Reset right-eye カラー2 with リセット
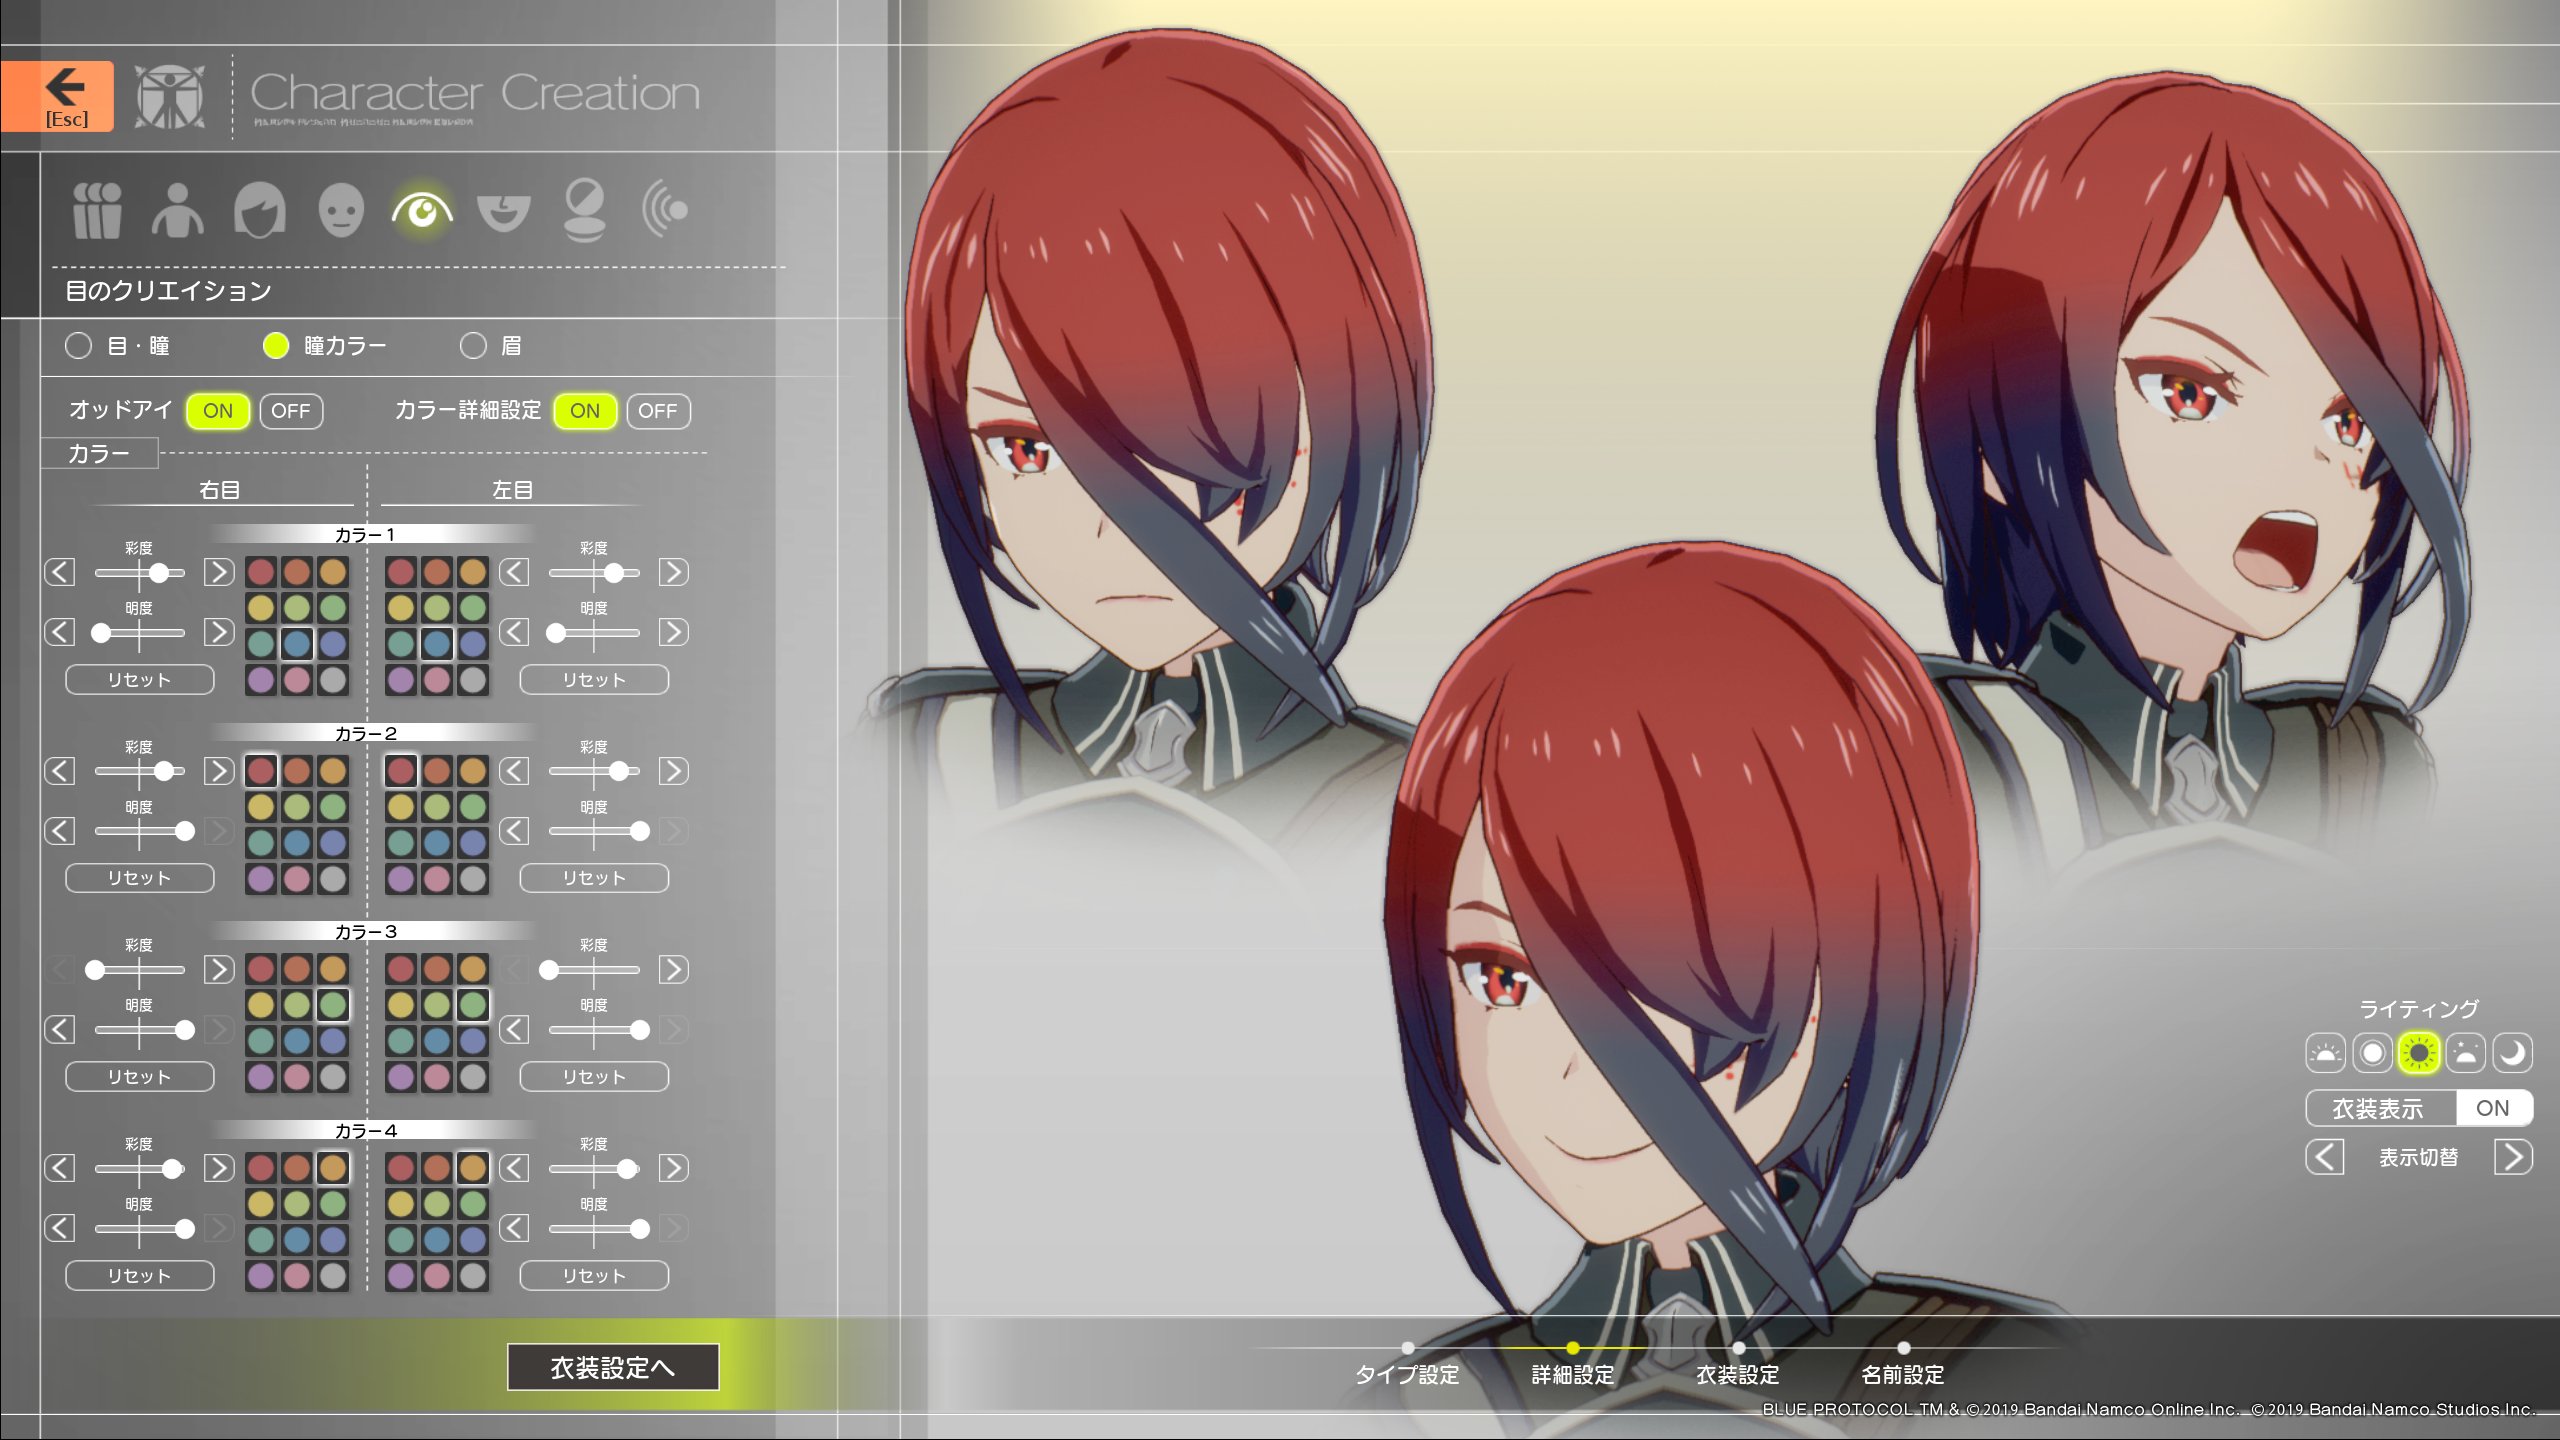Screen dimensions: 2560x1440 coord(140,878)
